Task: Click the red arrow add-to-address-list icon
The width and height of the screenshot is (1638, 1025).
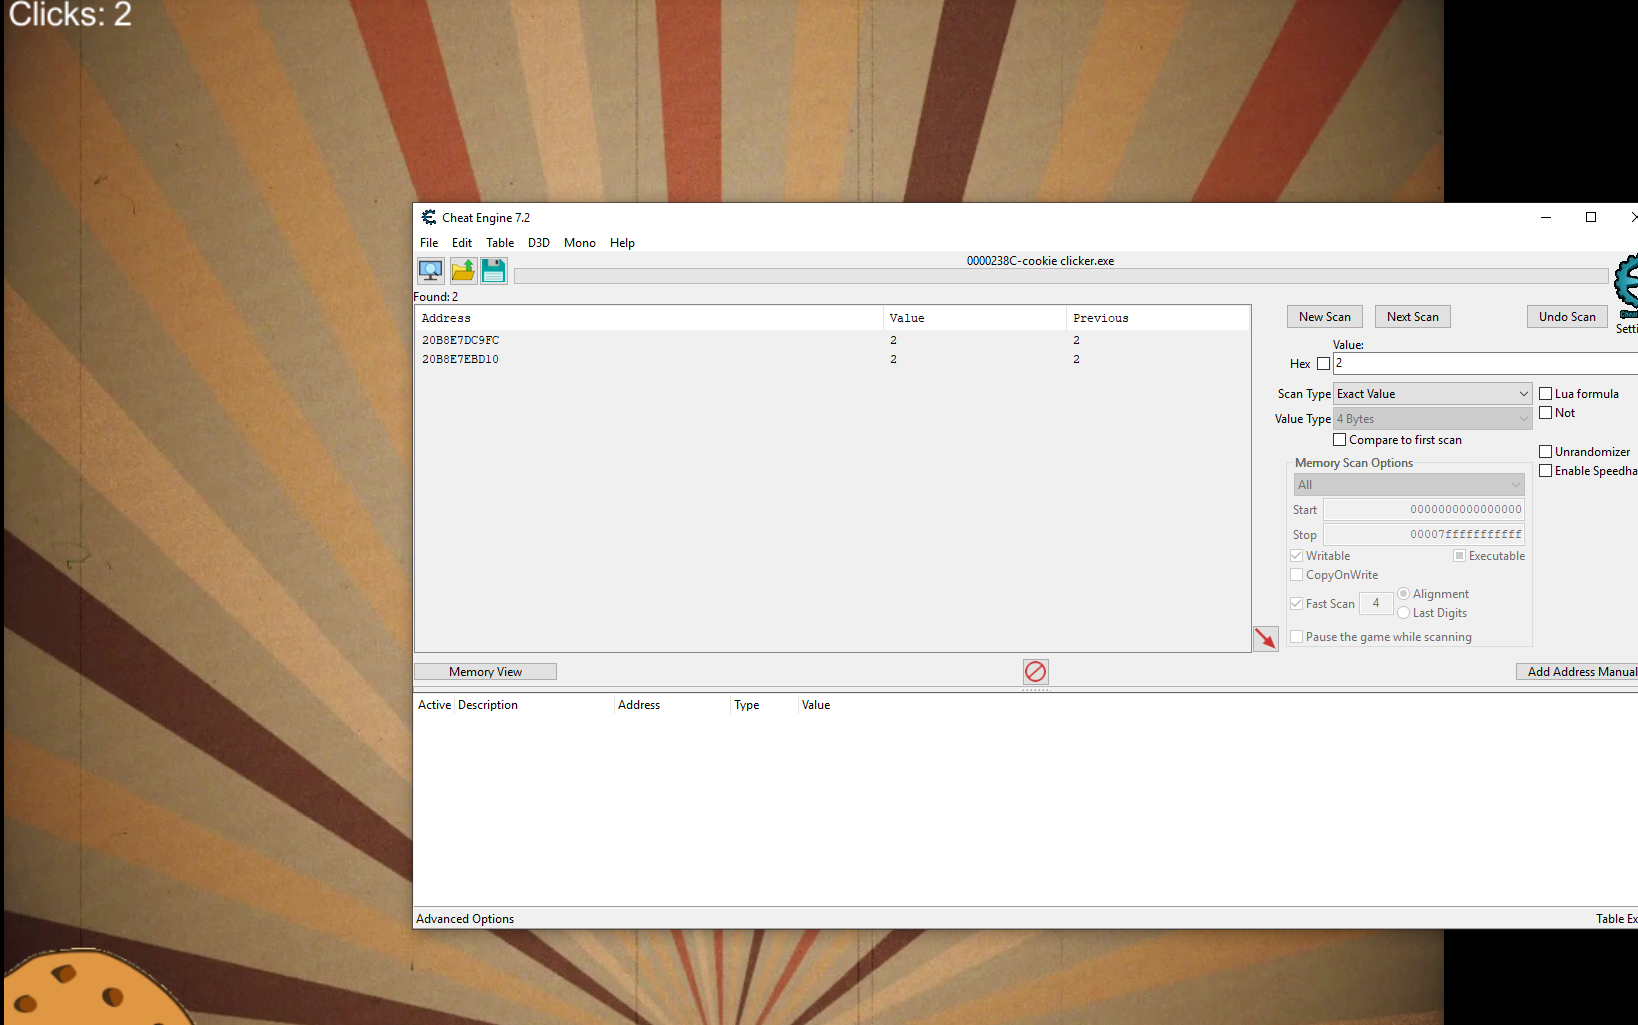Action: click(x=1265, y=638)
